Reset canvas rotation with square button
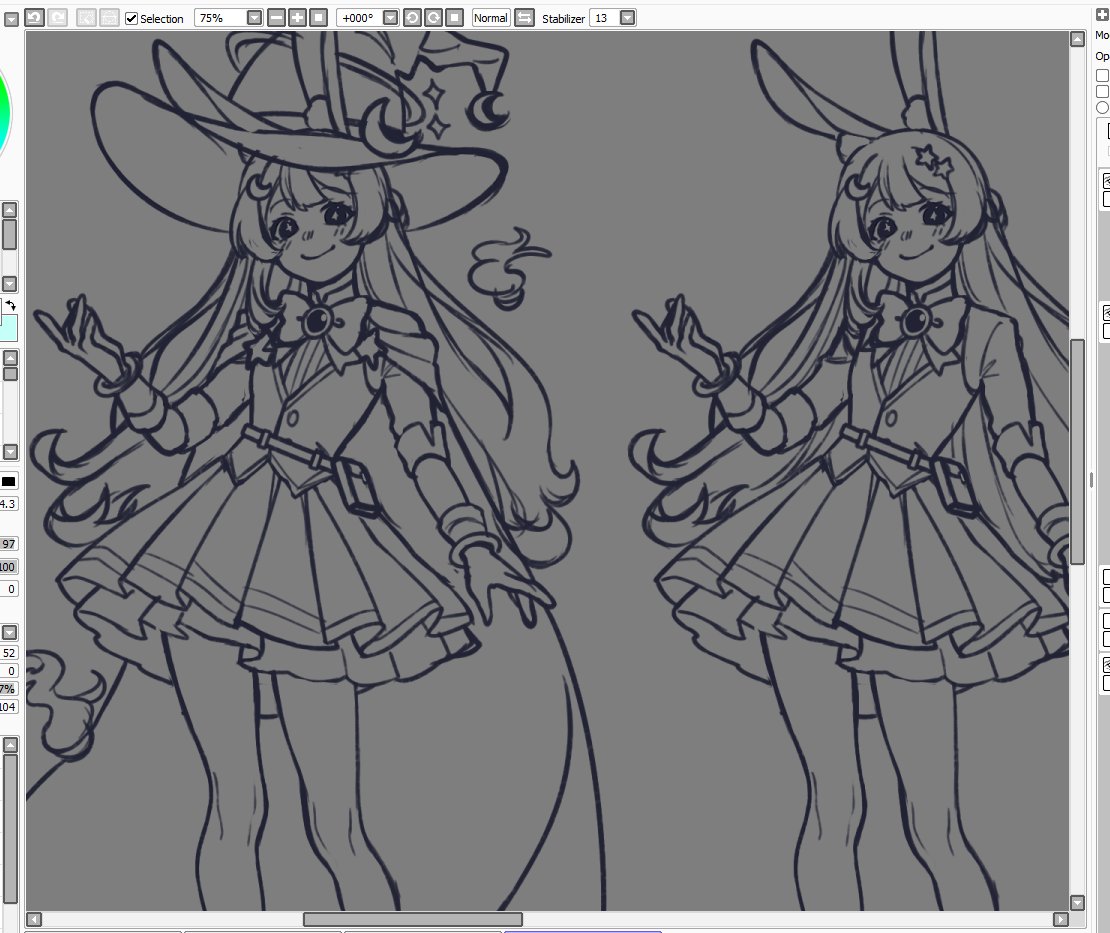Image resolution: width=1110 pixels, height=933 pixels. pyautogui.click(x=454, y=18)
